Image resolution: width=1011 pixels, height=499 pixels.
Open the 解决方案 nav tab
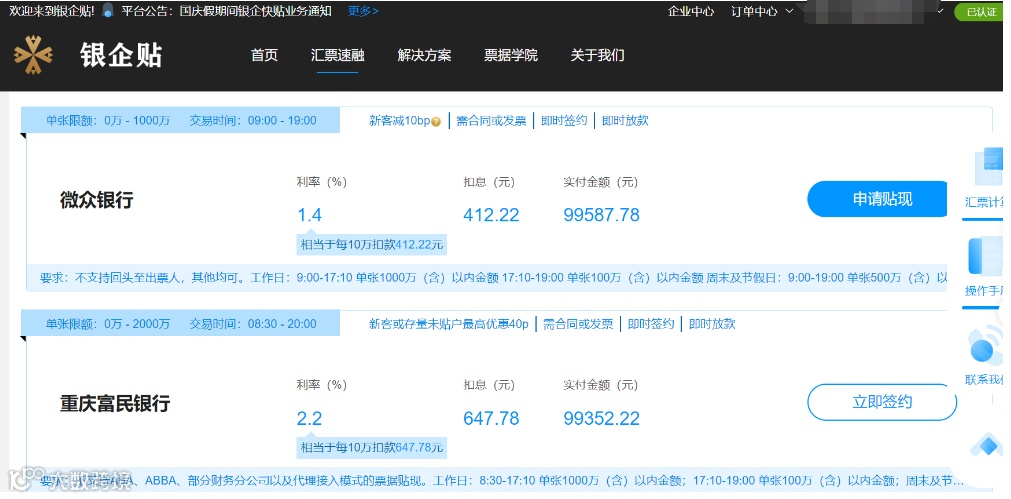point(424,55)
